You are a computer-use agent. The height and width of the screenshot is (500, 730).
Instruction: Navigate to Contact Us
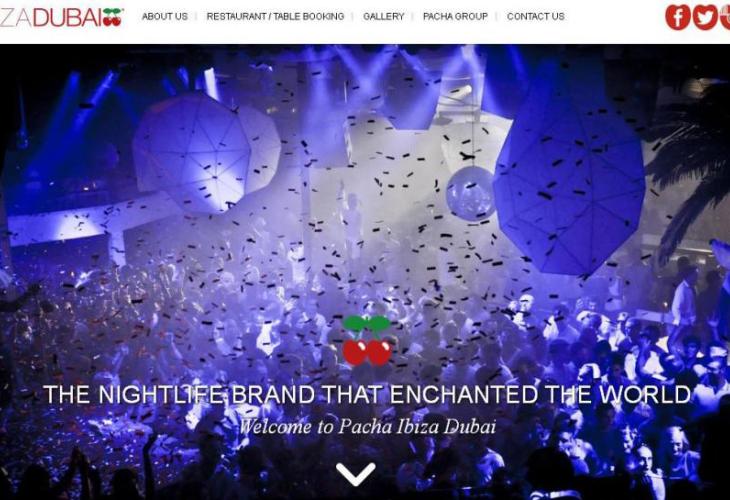click(536, 16)
